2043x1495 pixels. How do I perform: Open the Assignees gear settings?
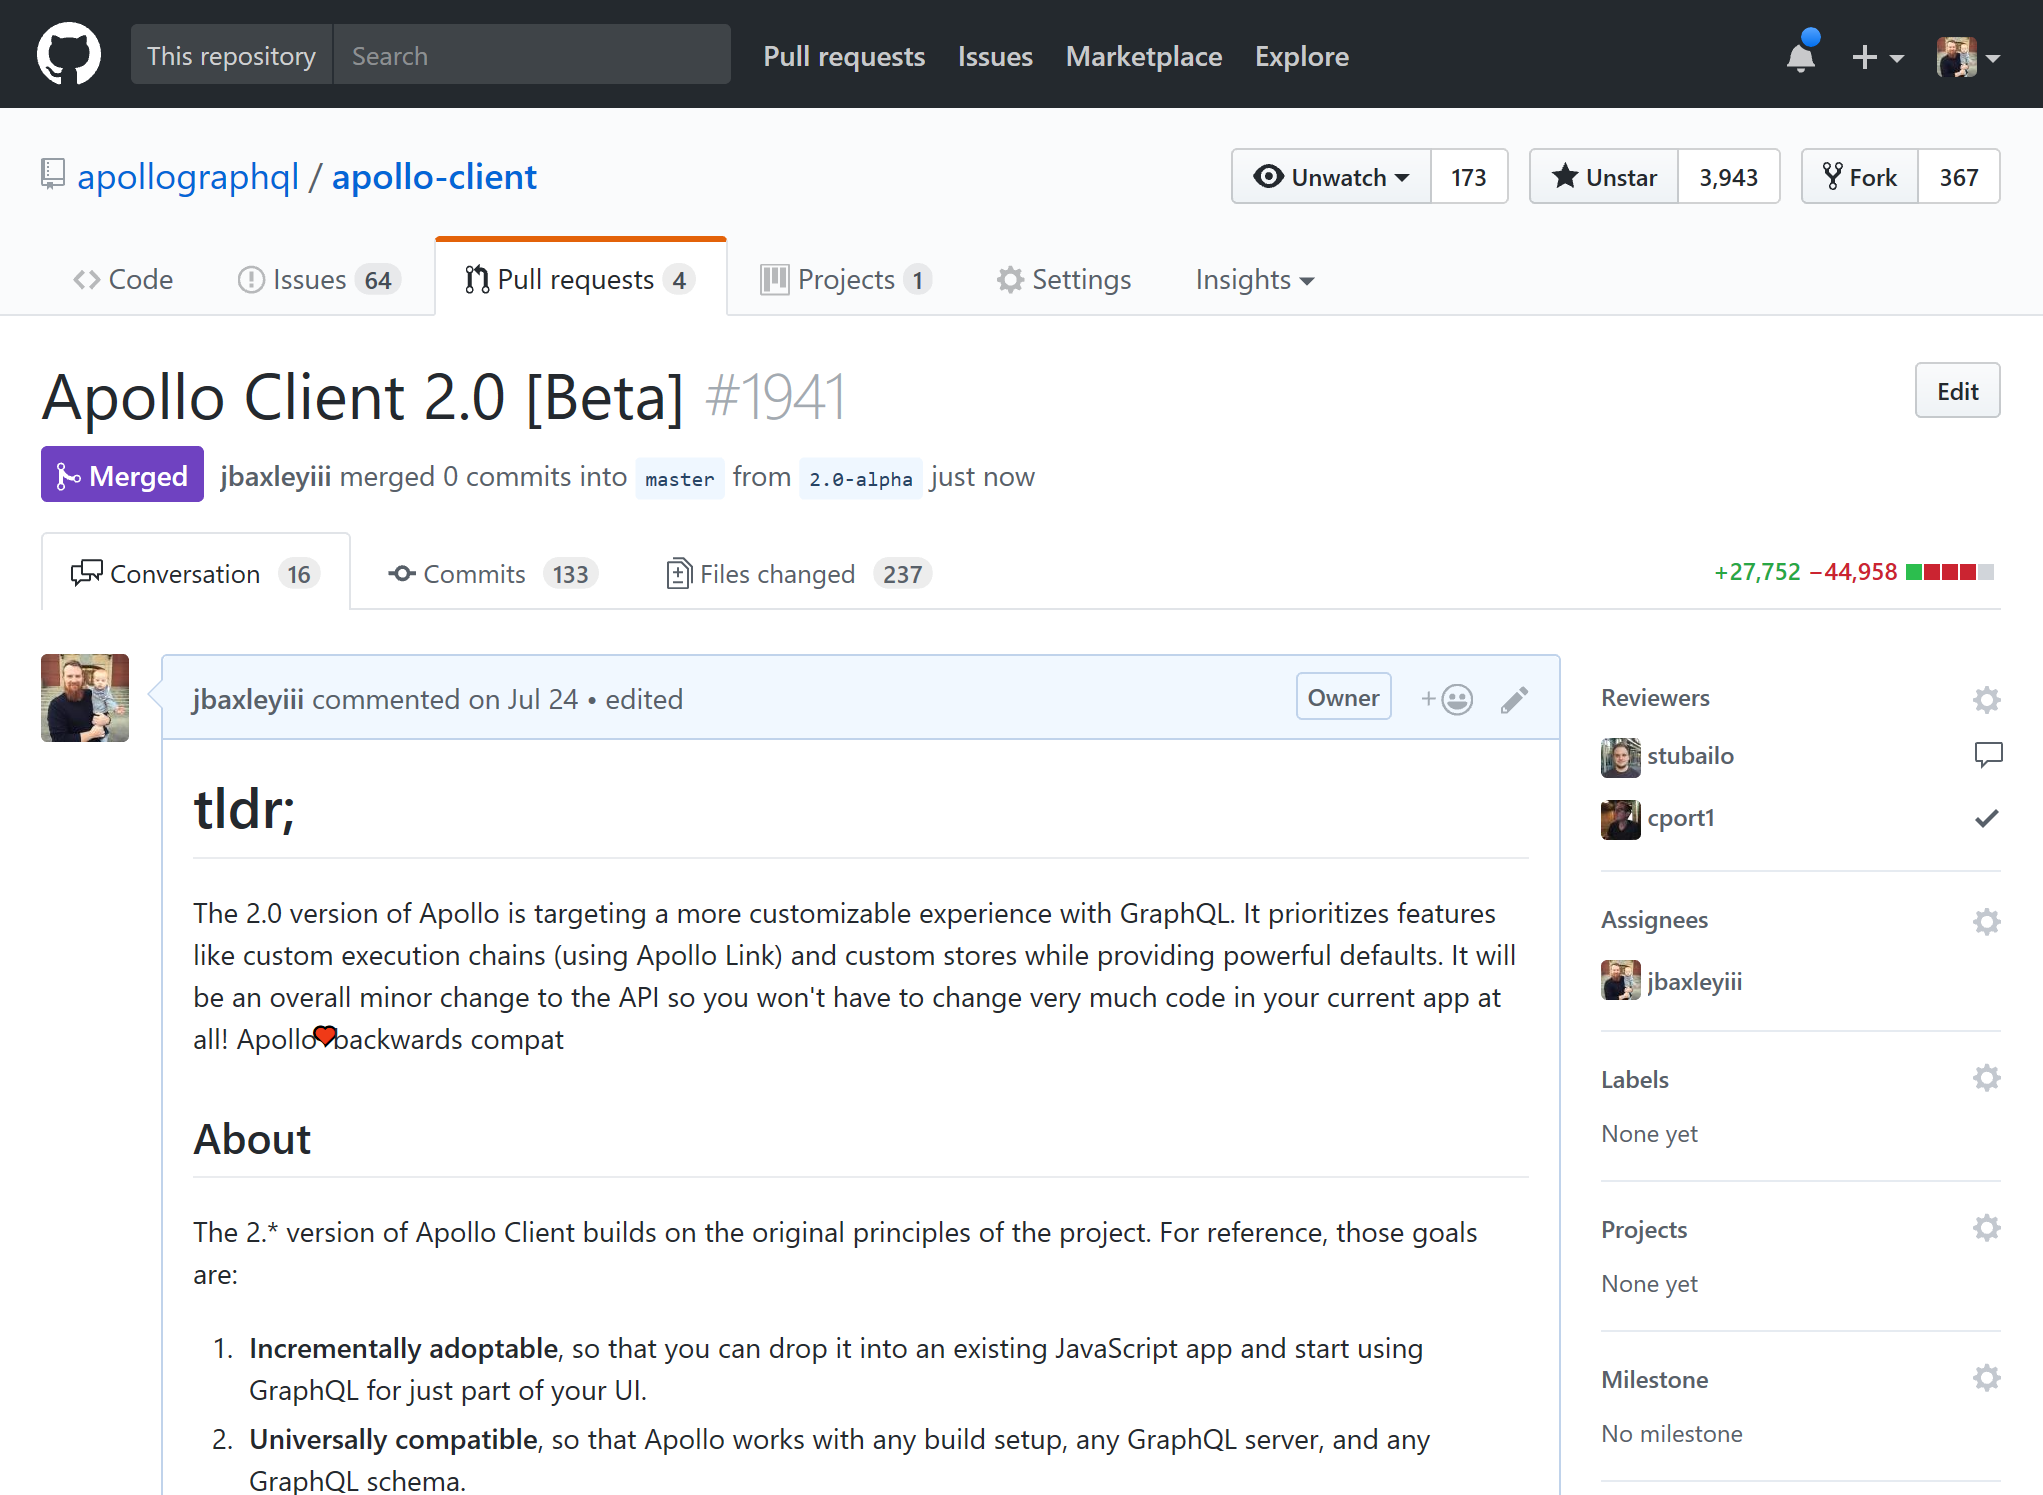tap(1986, 921)
